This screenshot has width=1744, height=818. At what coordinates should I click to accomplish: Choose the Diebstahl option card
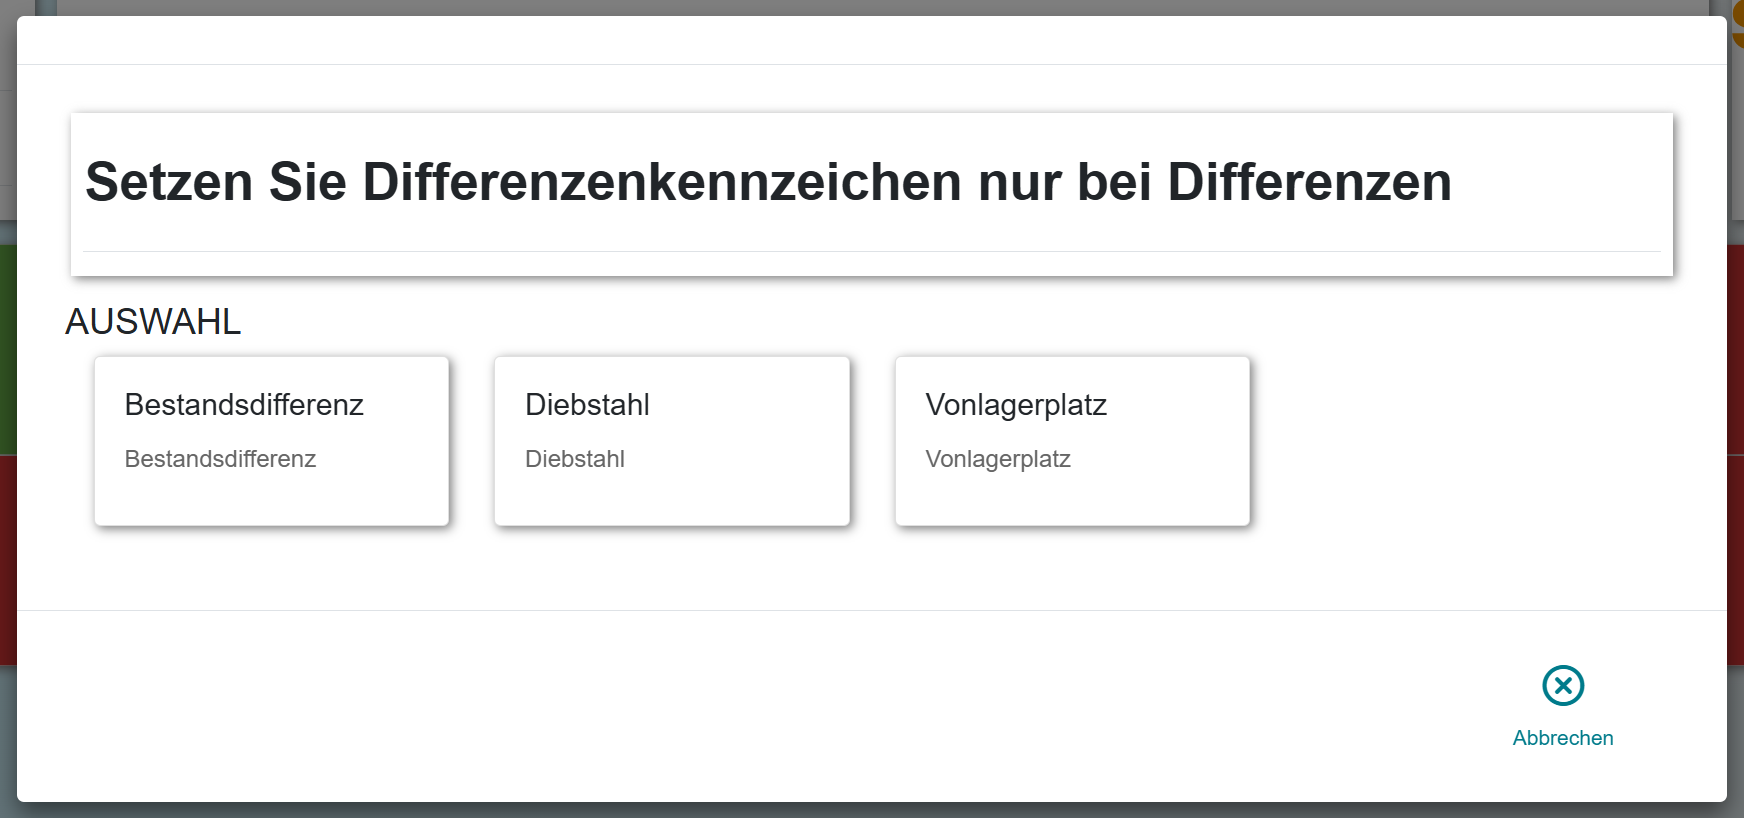(671, 441)
